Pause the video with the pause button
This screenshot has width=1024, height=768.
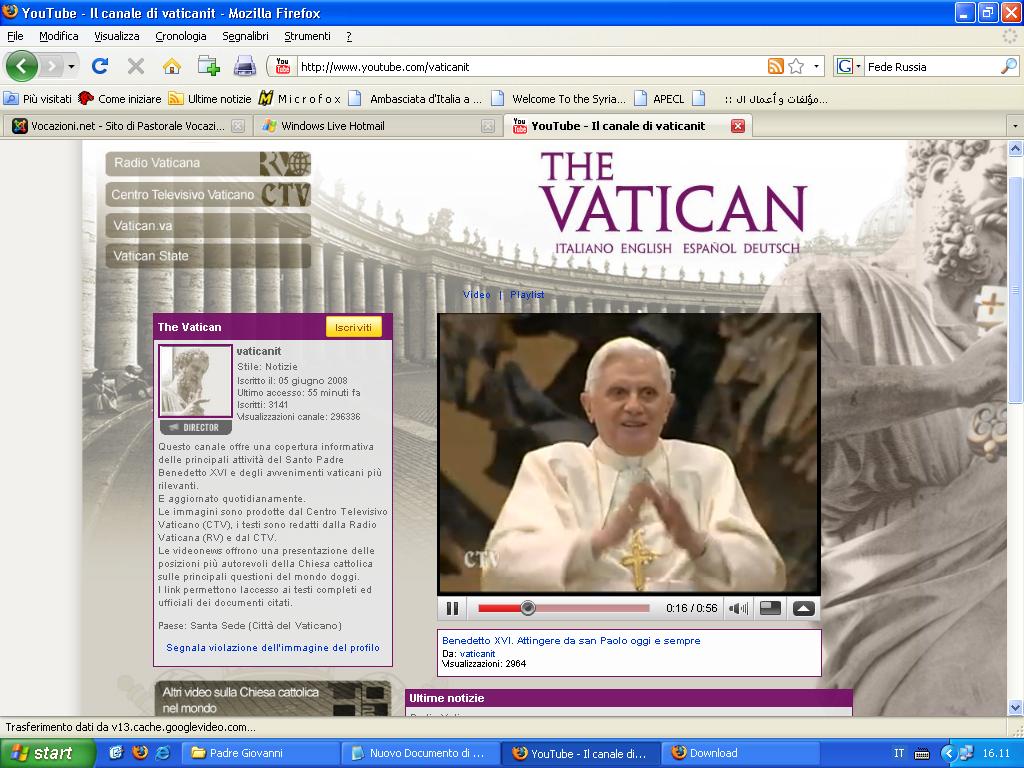(x=452, y=609)
